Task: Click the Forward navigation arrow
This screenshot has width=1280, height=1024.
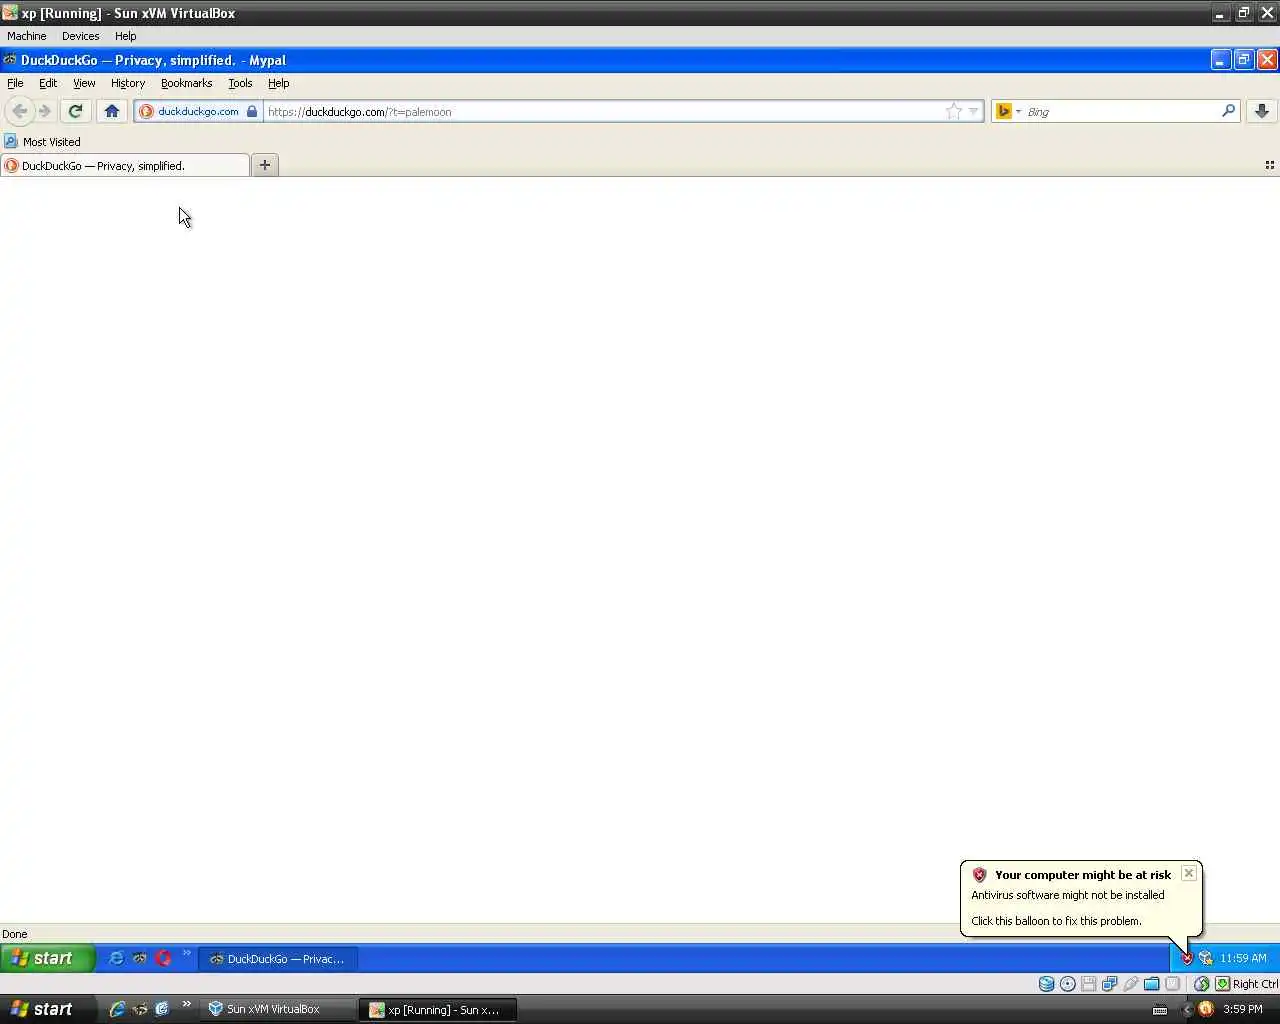Action: (44, 111)
